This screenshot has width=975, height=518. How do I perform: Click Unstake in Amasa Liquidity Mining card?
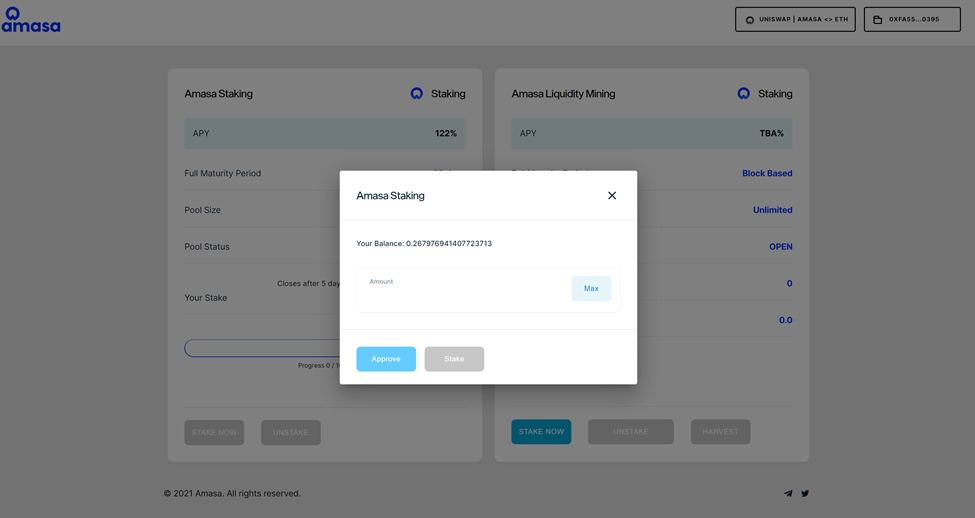point(631,432)
